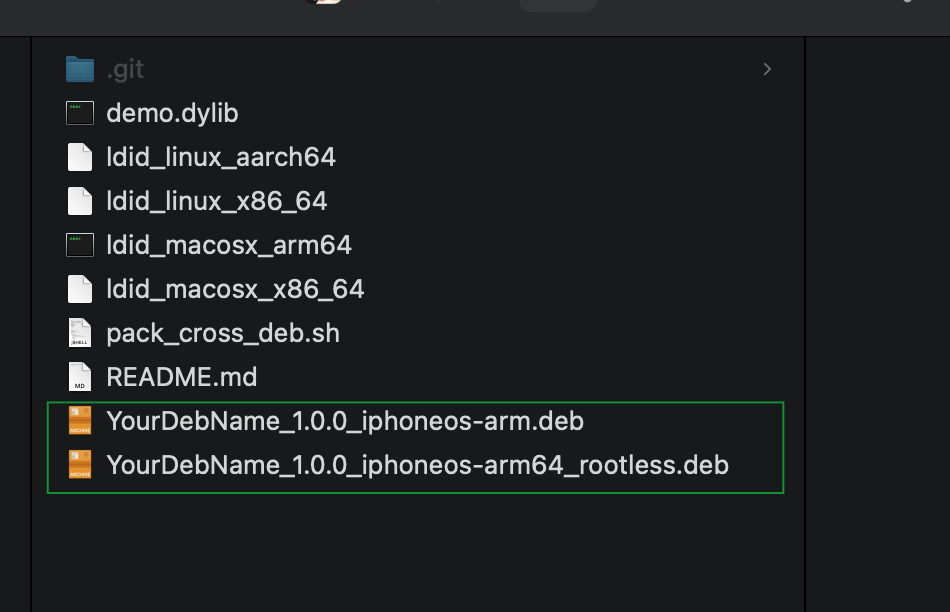Click the archive icon for the arm deb package

[79, 420]
